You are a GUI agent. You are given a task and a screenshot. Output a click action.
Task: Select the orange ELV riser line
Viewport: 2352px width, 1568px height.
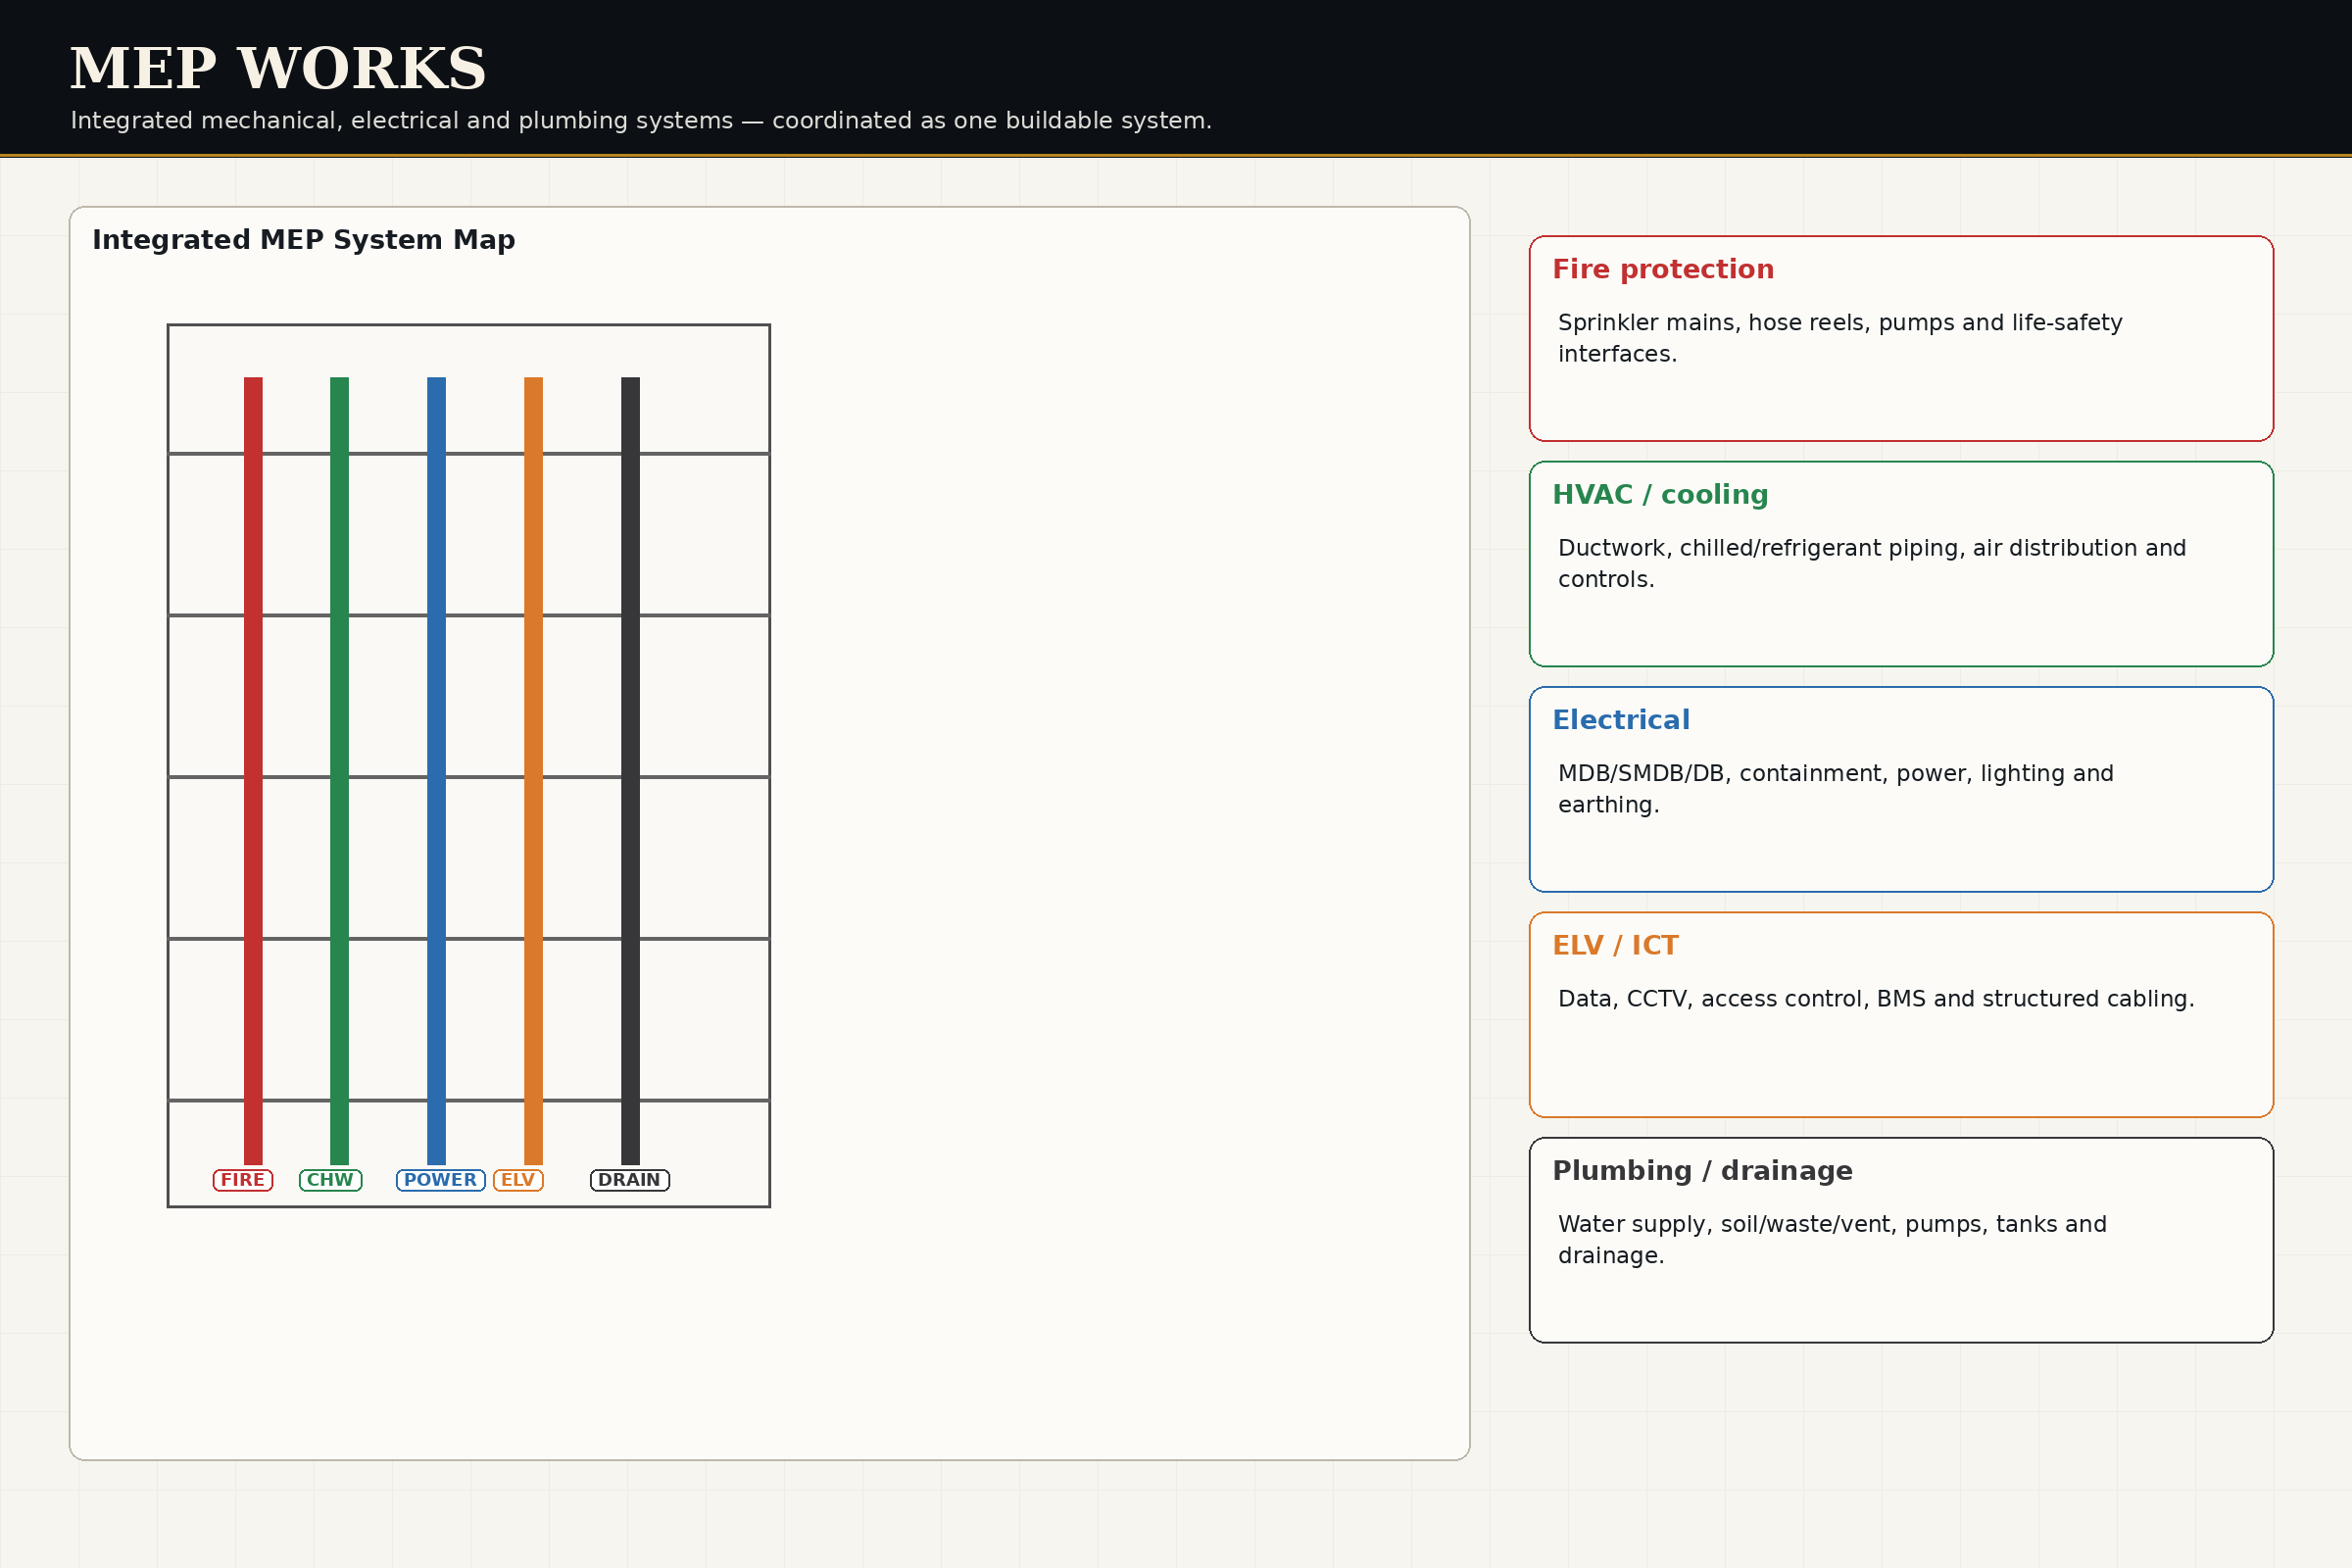pyautogui.click(x=534, y=770)
